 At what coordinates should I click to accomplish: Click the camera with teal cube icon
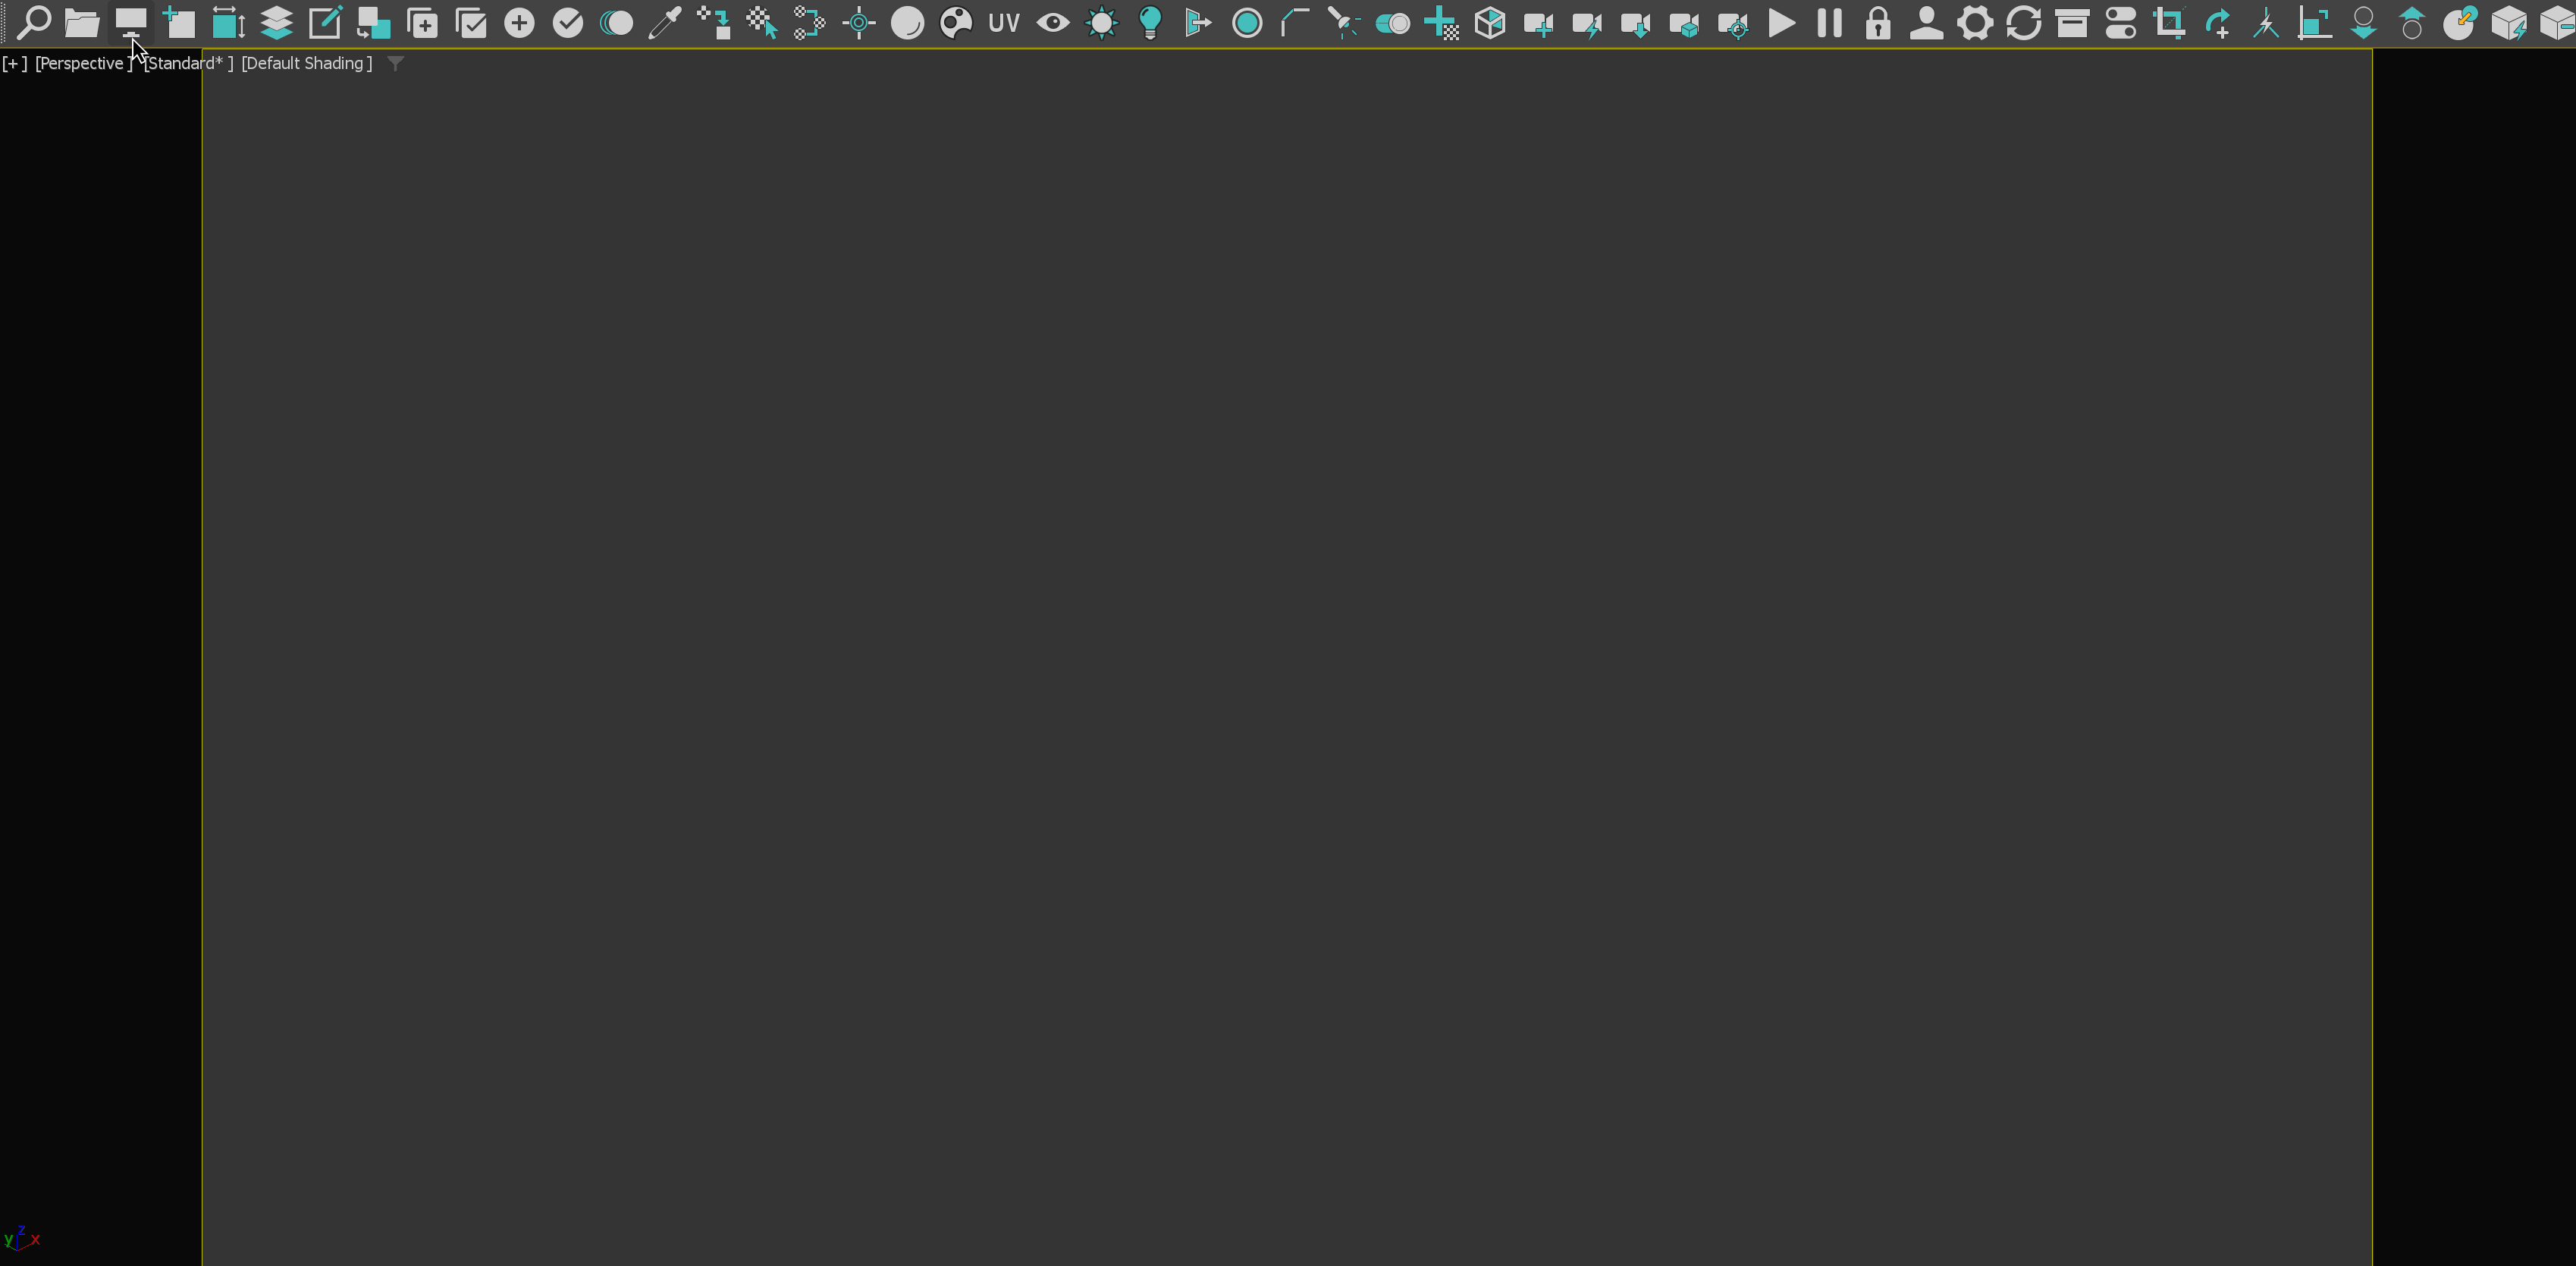[x=1684, y=22]
